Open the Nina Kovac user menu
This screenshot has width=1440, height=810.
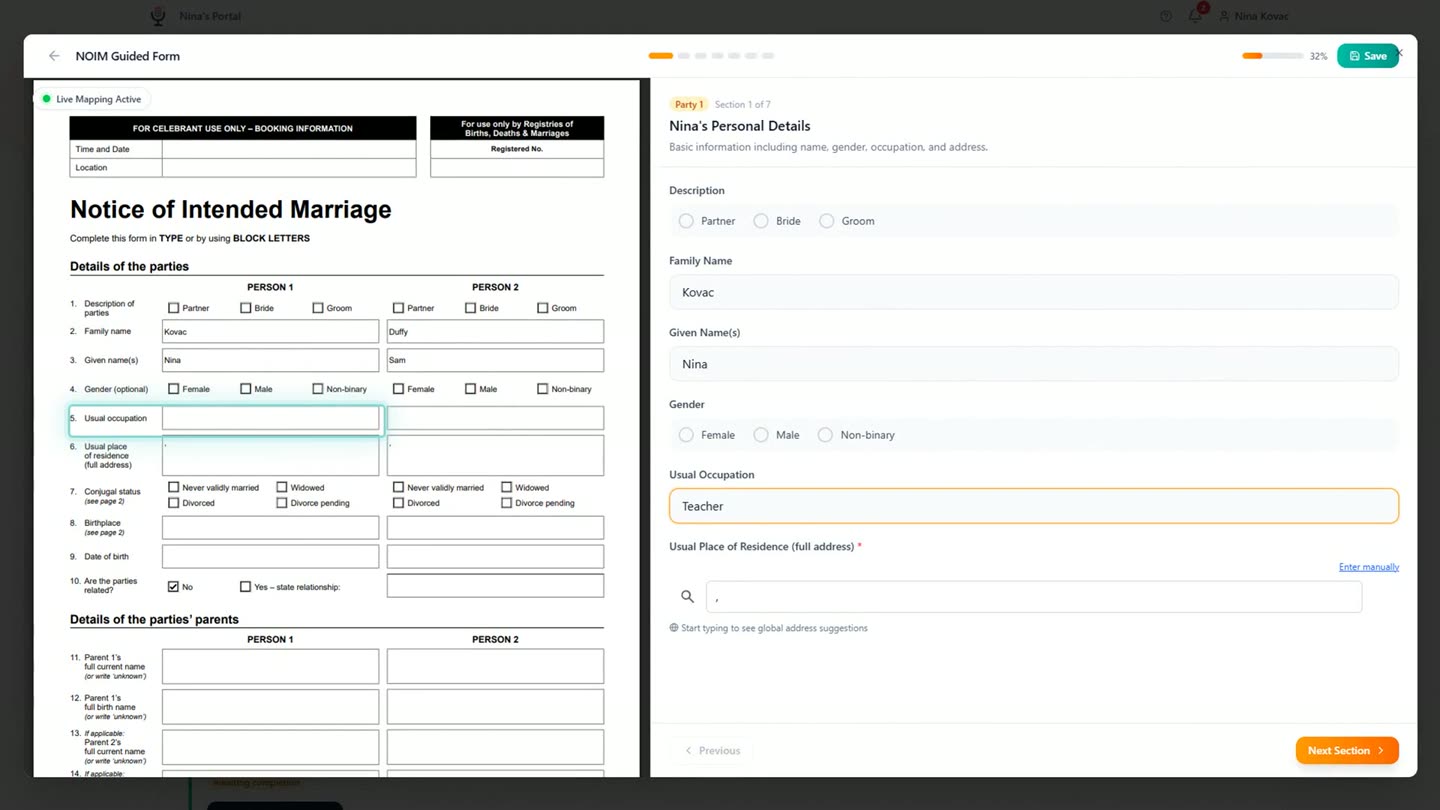(x=1254, y=16)
